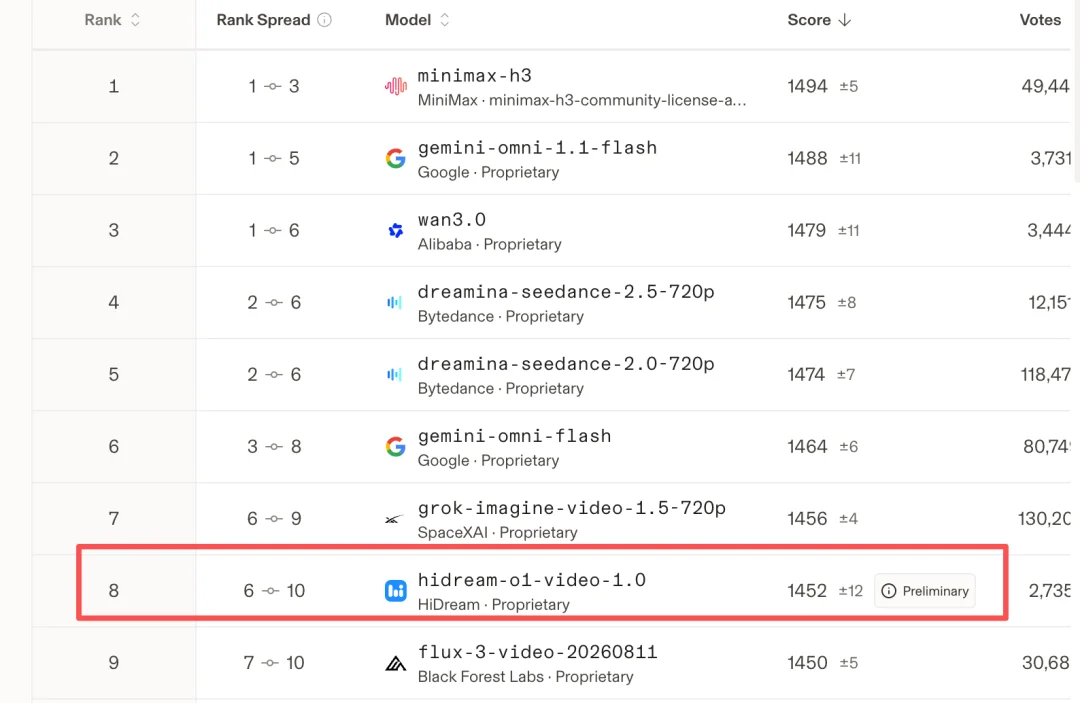
Task: Open the minimax-h3 model link
Action: pyautogui.click(x=475, y=75)
